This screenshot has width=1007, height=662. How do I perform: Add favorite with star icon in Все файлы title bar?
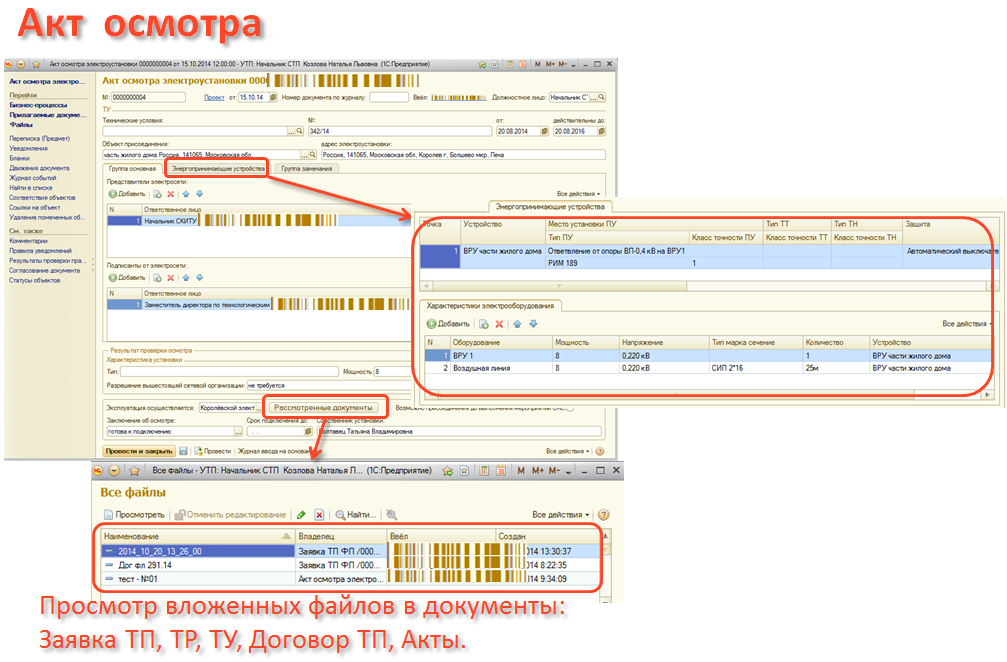133,470
